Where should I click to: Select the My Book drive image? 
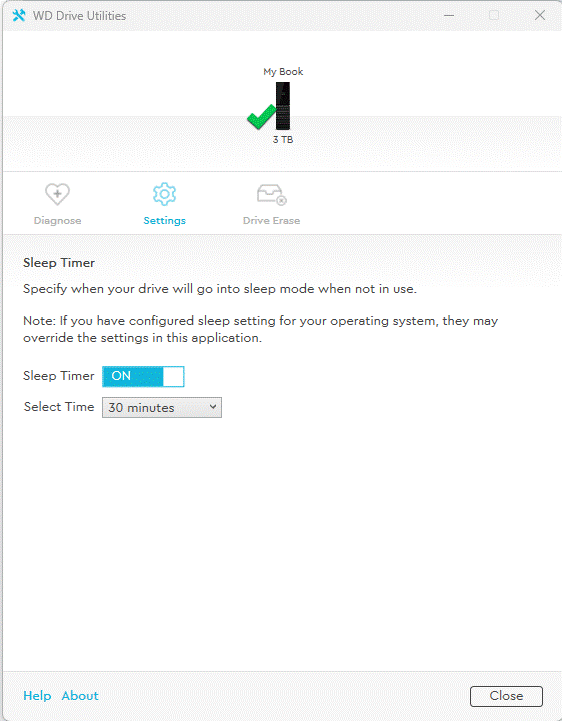coord(283,106)
